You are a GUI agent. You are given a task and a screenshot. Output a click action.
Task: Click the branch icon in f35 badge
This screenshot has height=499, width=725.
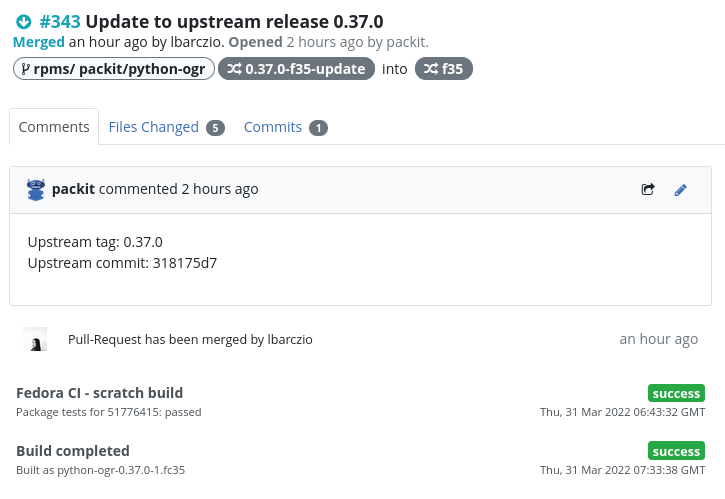(430, 69)
